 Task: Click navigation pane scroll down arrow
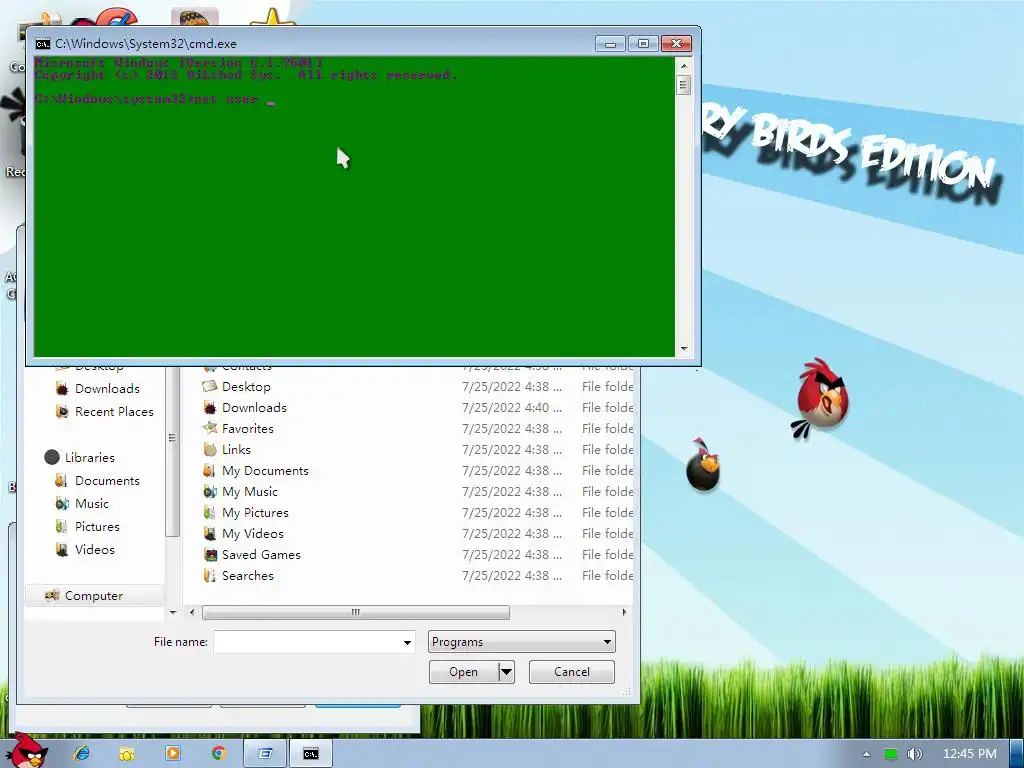(x=173, y=613)
